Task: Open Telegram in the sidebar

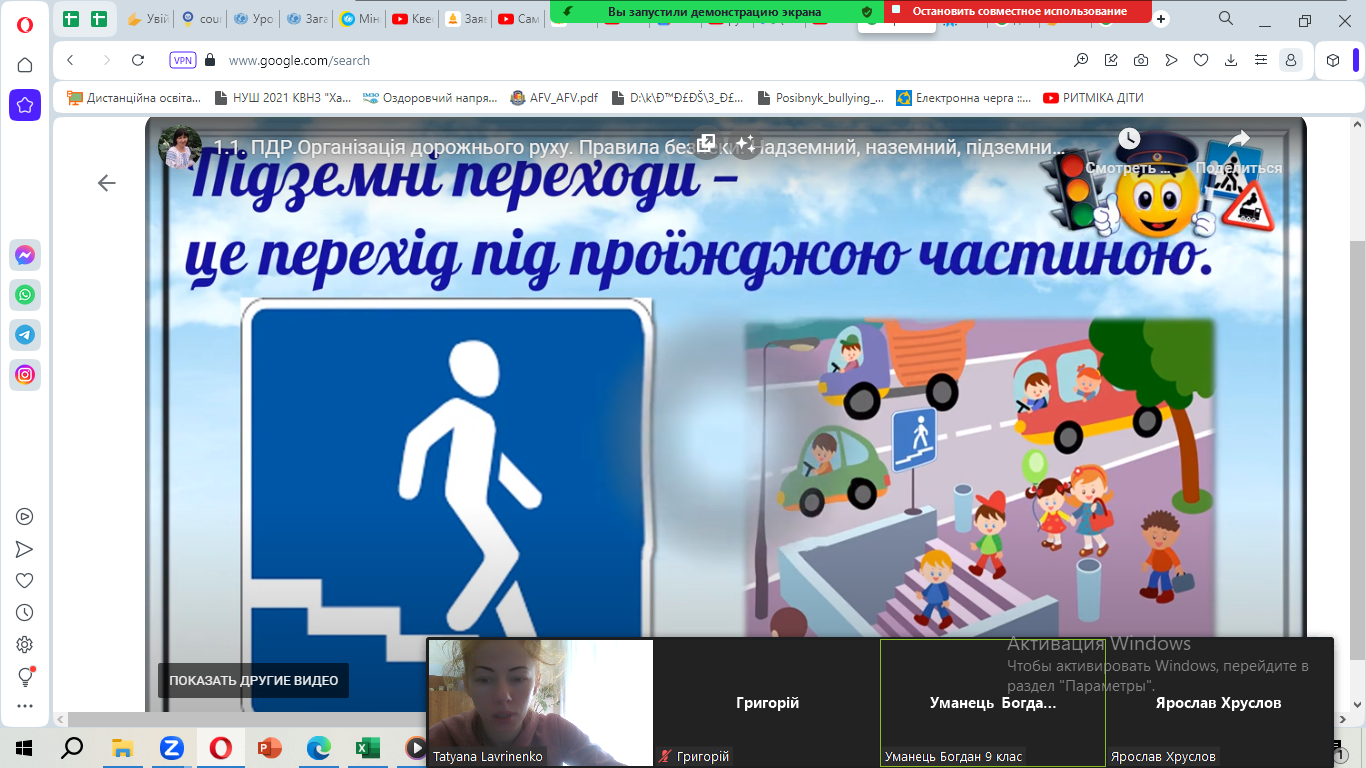Action: [x=25, y=335]
